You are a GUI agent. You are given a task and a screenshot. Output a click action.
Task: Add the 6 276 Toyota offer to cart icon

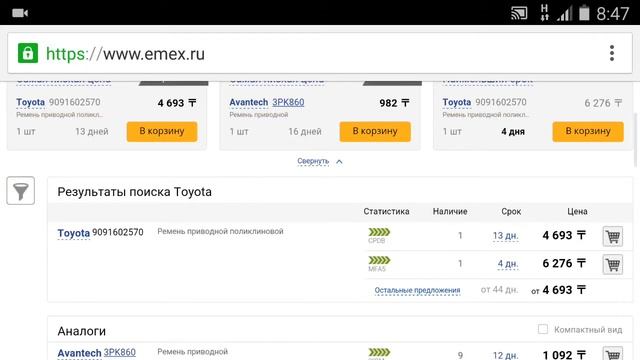tap(613, 264)
